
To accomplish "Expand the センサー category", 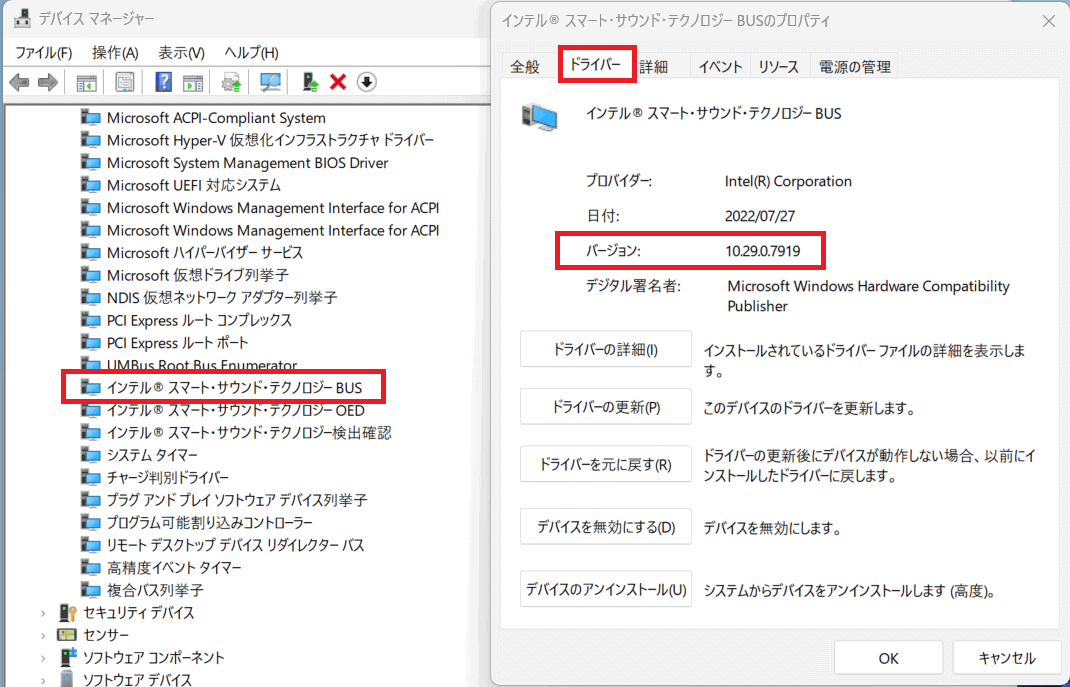I will coord(43,636).
